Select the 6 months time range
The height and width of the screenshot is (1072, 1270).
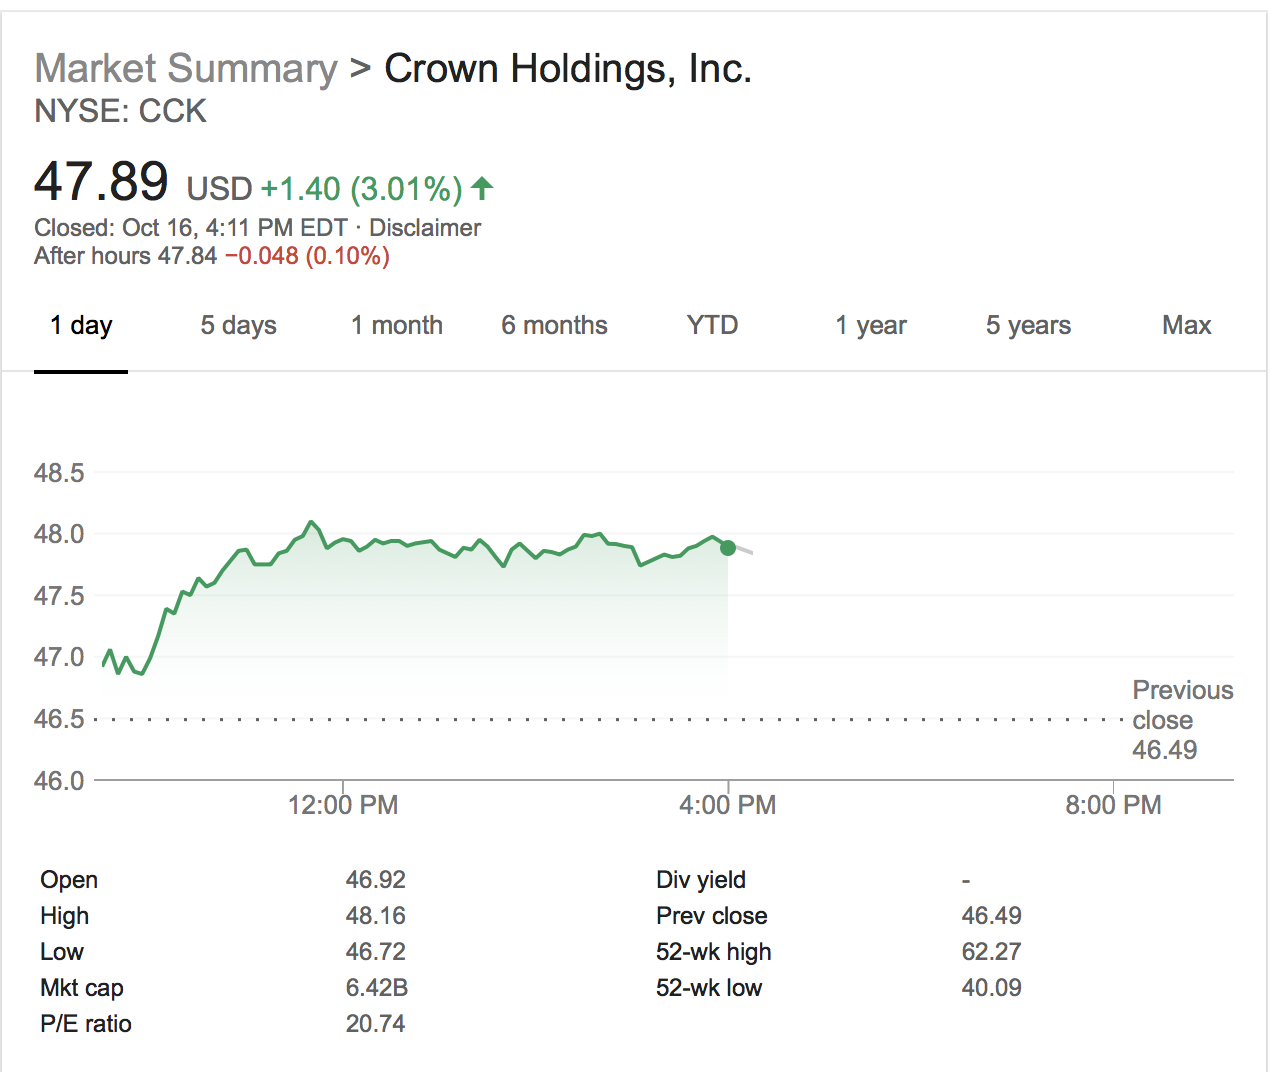pos(554,325)
